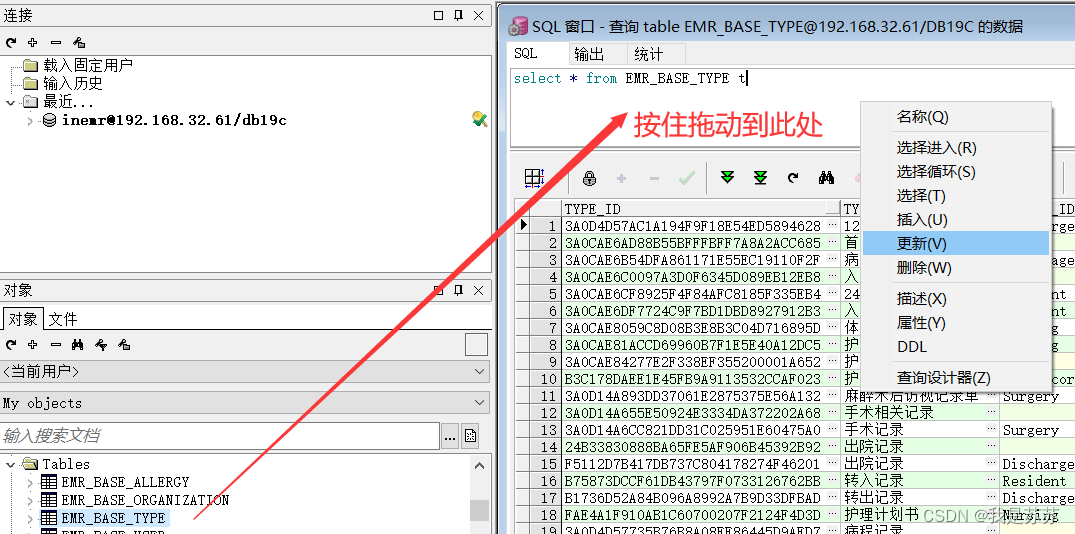Refresh the 连接 connections list

10,43
